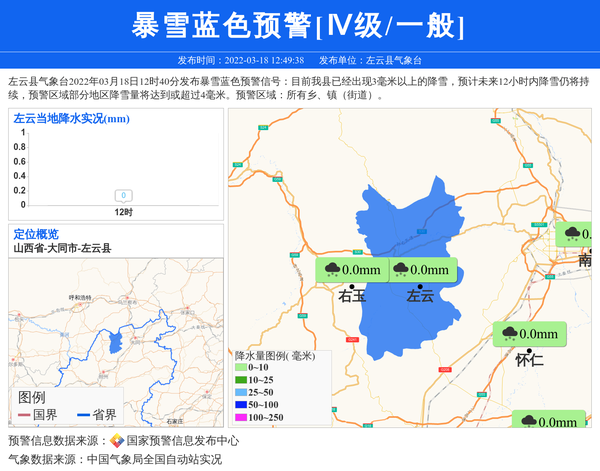Click the 省界 line symbol in legend
This screenshot has height=471, width=600.
click(84, 414)
